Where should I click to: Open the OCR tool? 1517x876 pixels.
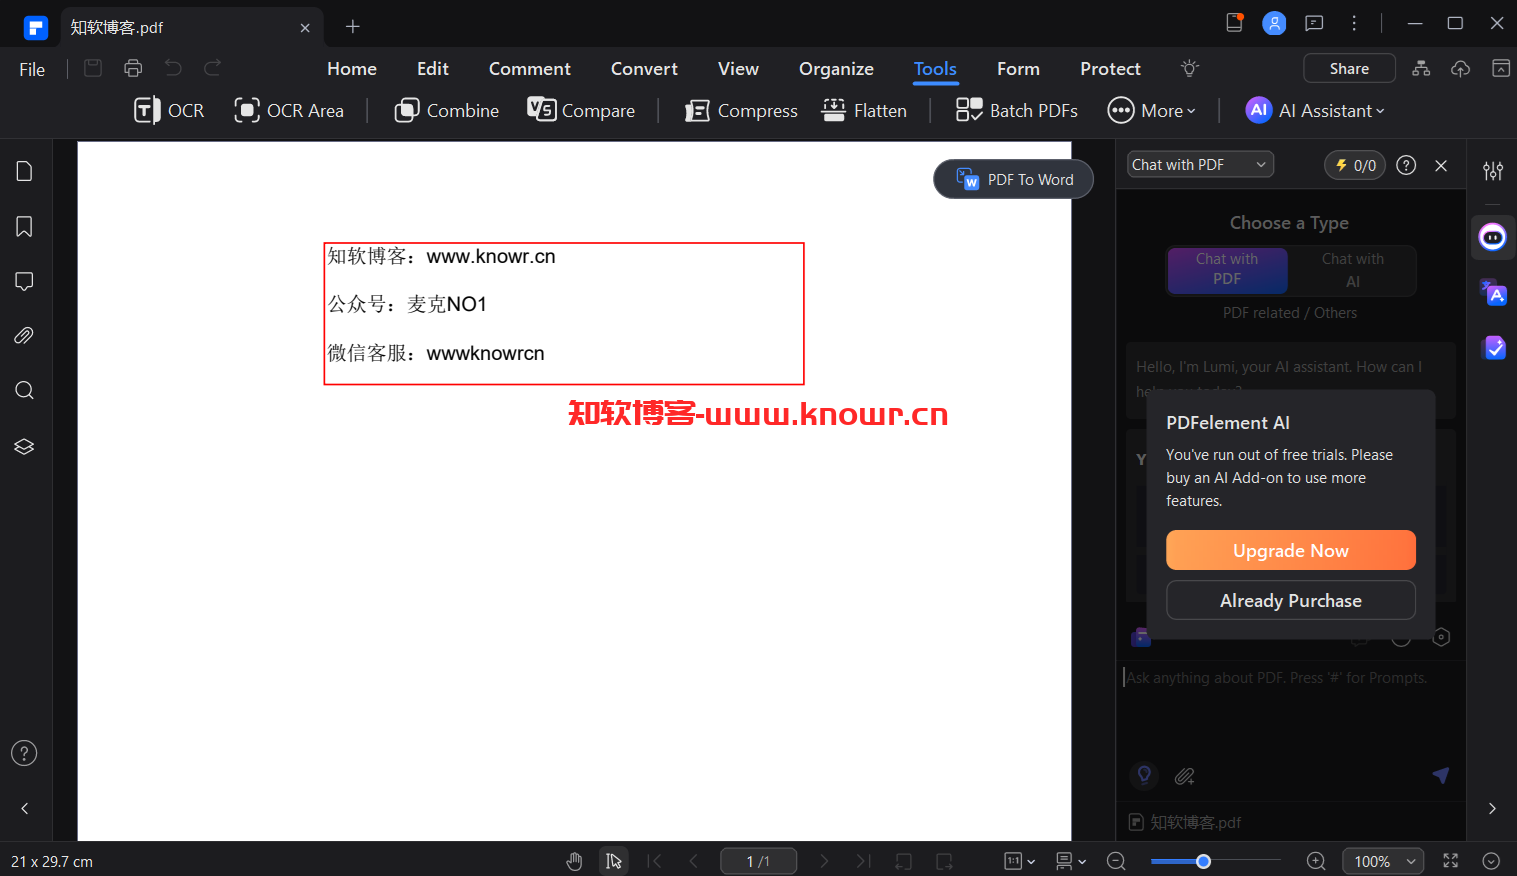(x=169, y=110)
